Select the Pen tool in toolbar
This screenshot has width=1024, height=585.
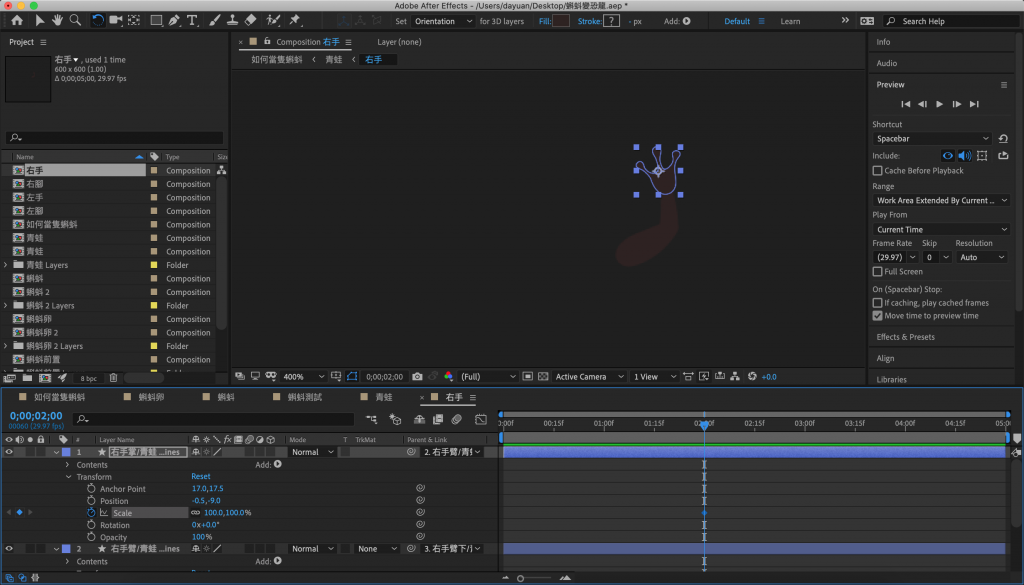174,20
